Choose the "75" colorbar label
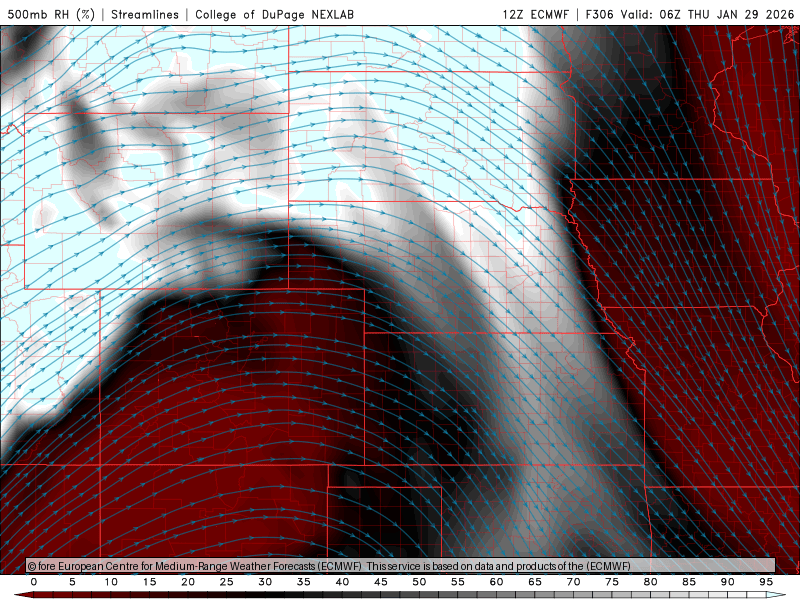Screen dimensions: 800x600 point(612,582)
